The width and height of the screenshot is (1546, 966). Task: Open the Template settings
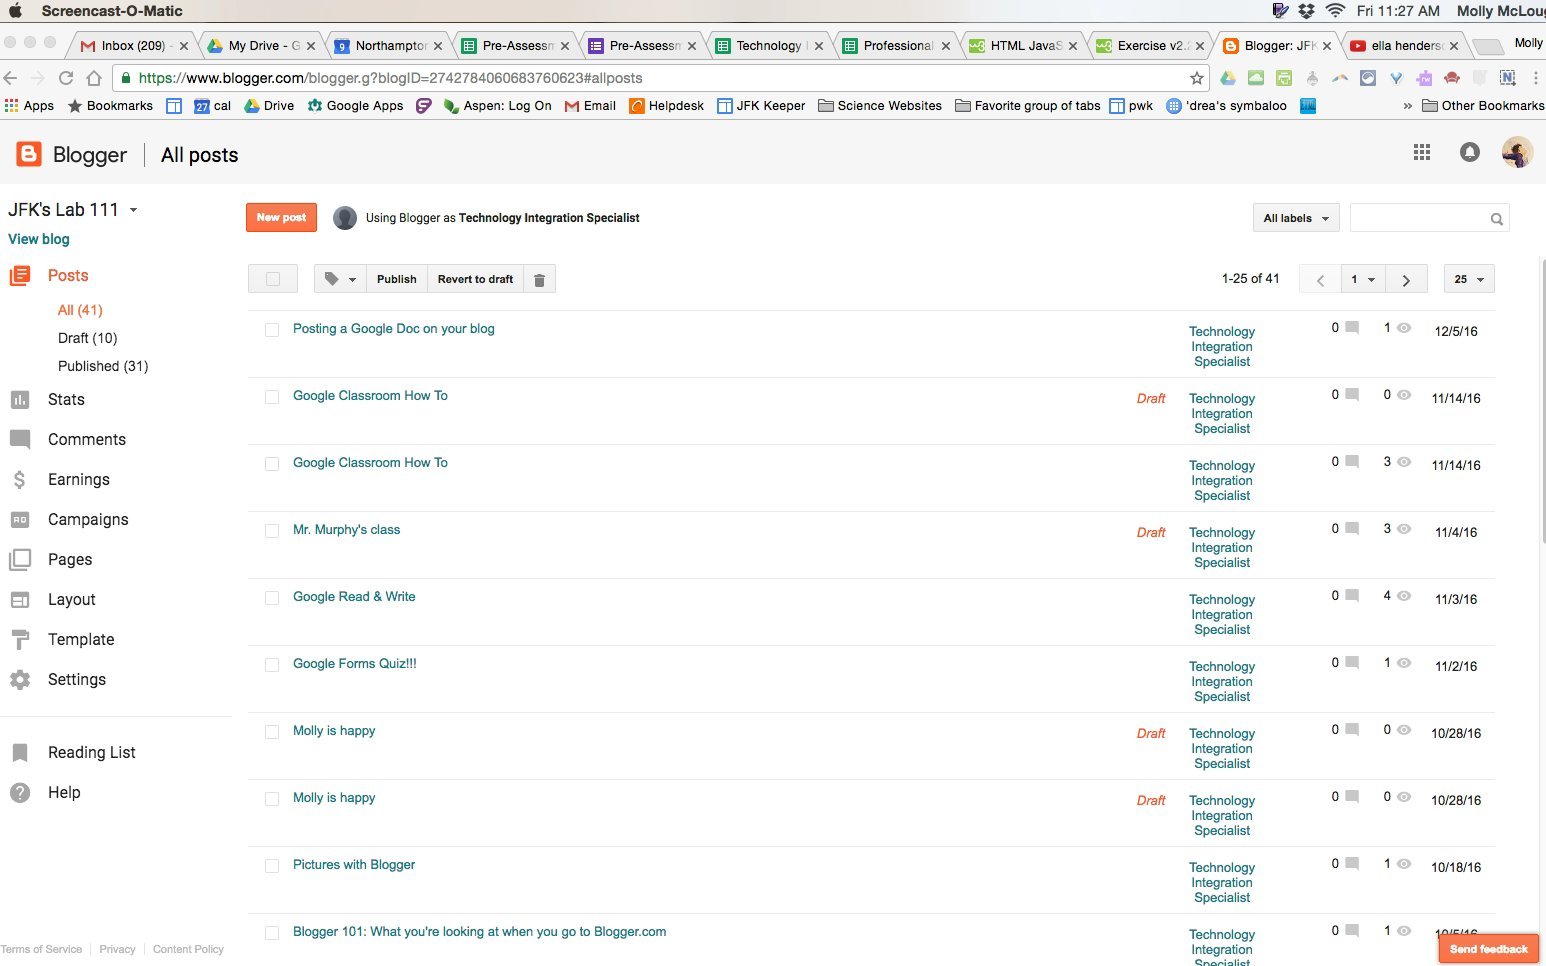80,639
